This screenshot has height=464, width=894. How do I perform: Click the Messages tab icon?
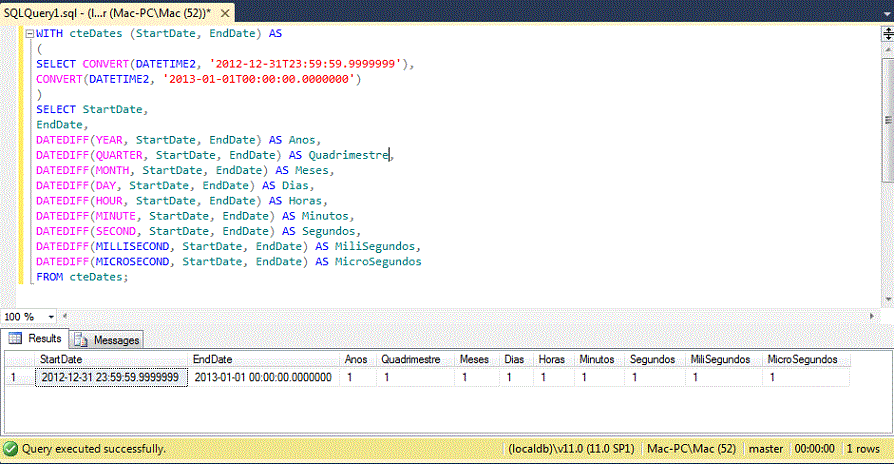(81, 340)
